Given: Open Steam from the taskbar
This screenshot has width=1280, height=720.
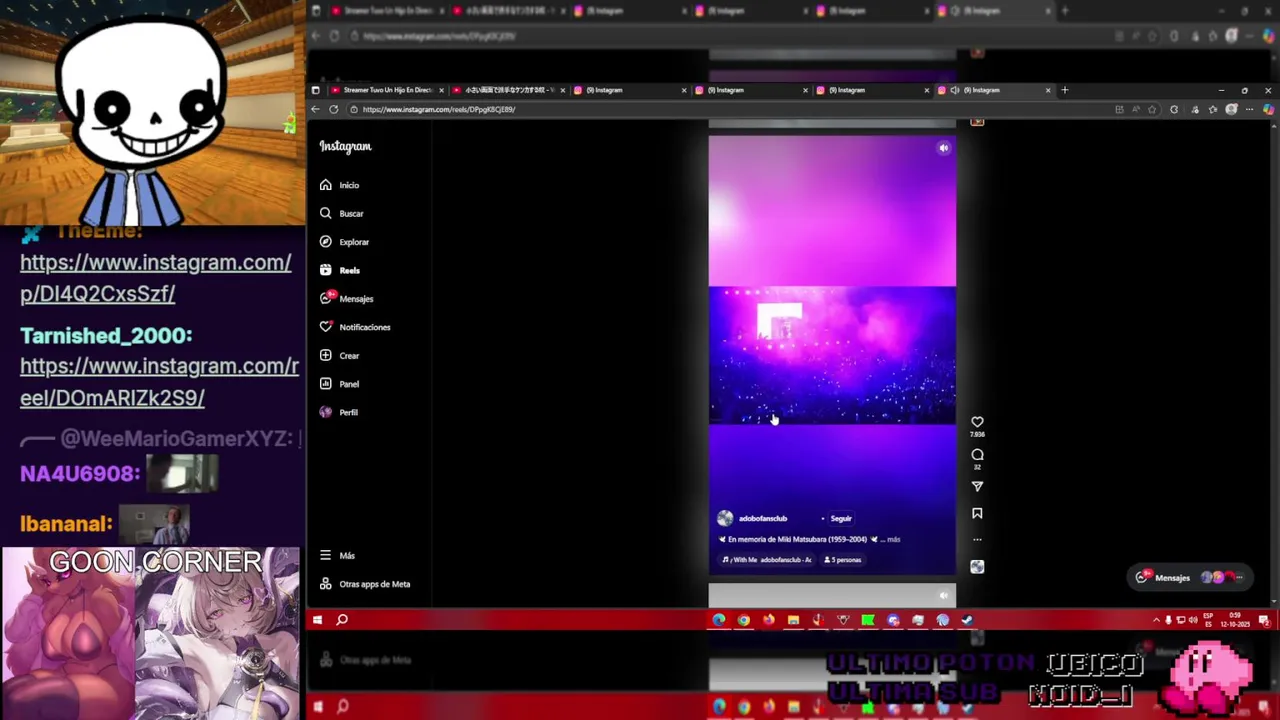Looking at the screenshot, I should (x=967, y=620).
